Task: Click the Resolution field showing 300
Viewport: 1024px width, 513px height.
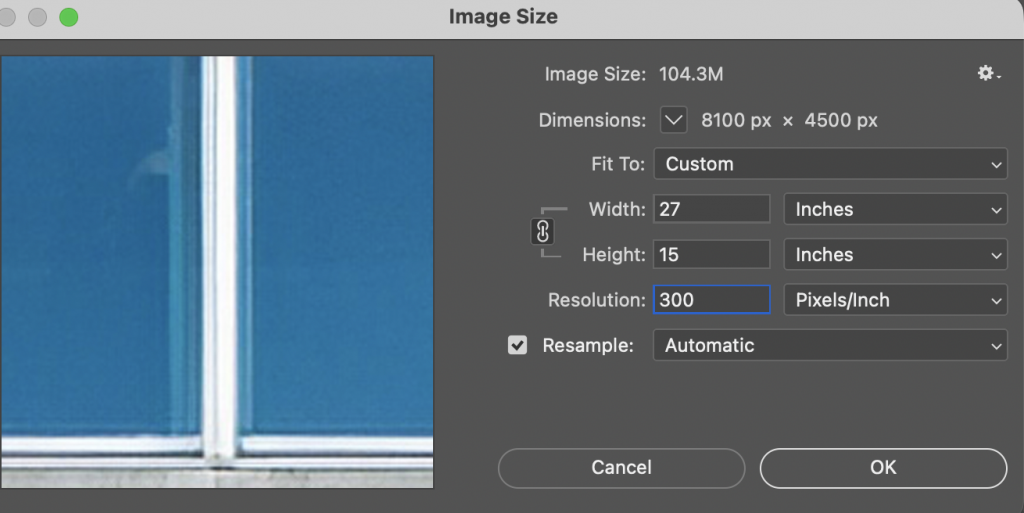Action: point(711,300)
